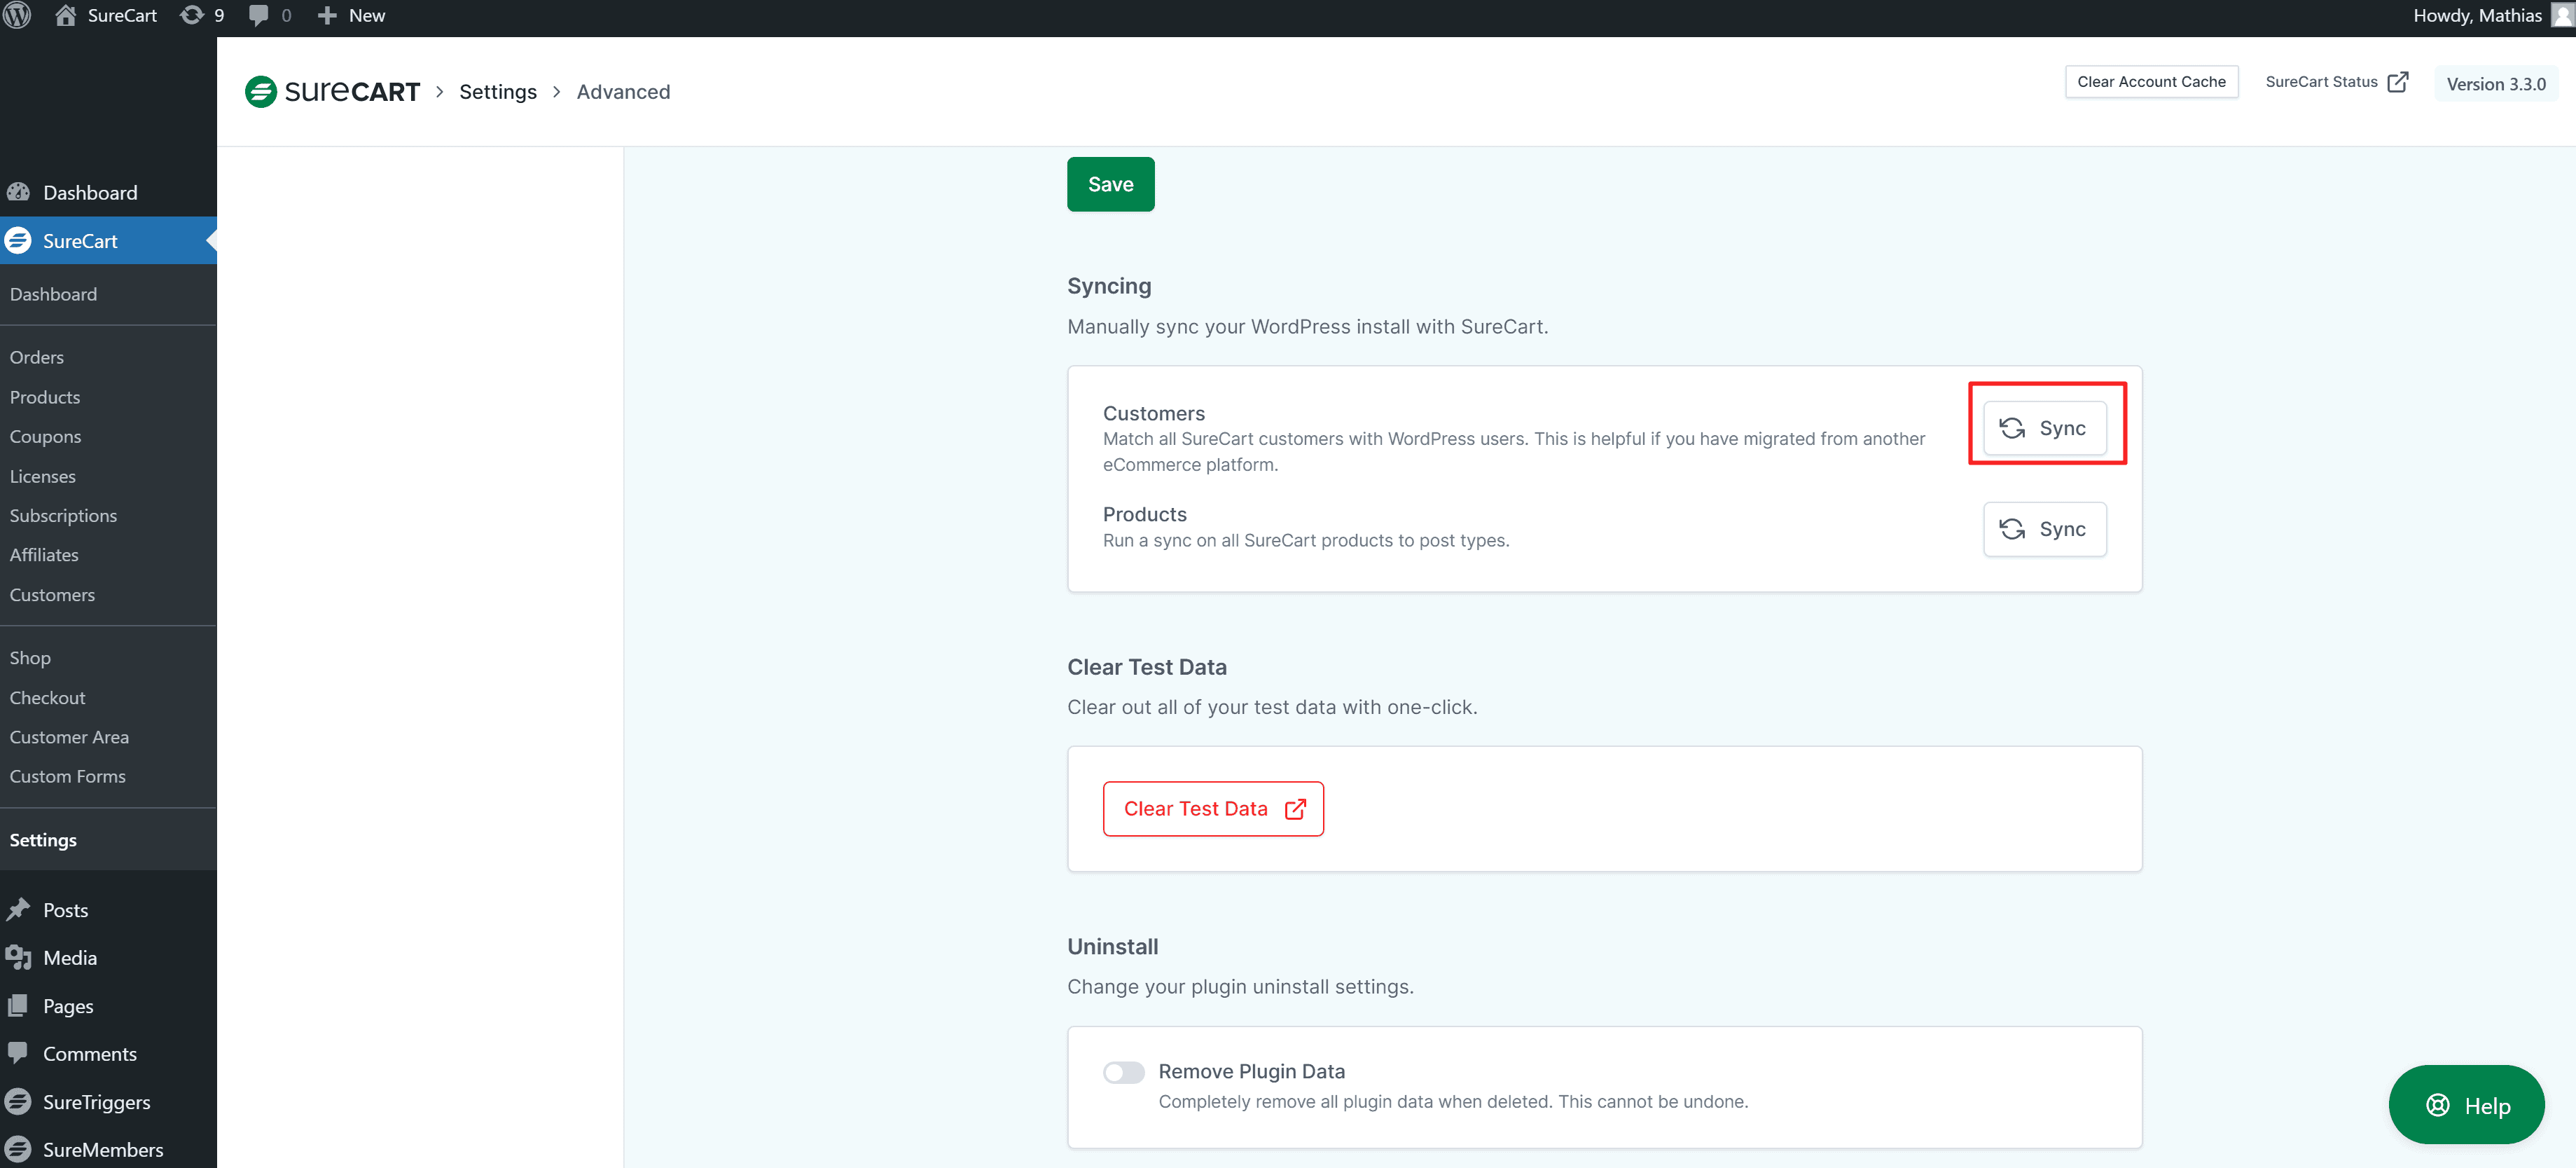Image resolution: width=2576 pixels, height=1168 pixels.
Task: Open SureMembers sidebar item
Action: pyautogui.click(x=102, y=1149)
